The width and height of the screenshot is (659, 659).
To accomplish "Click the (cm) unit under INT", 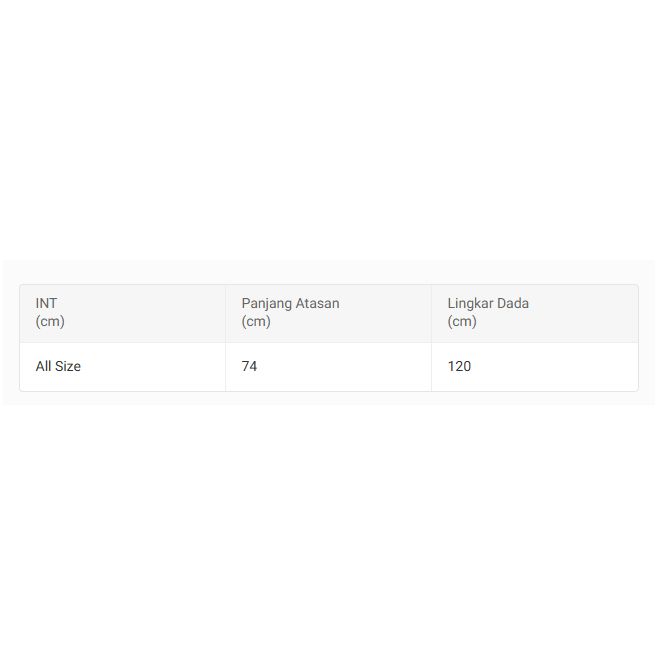I will [x=50, y=322].
